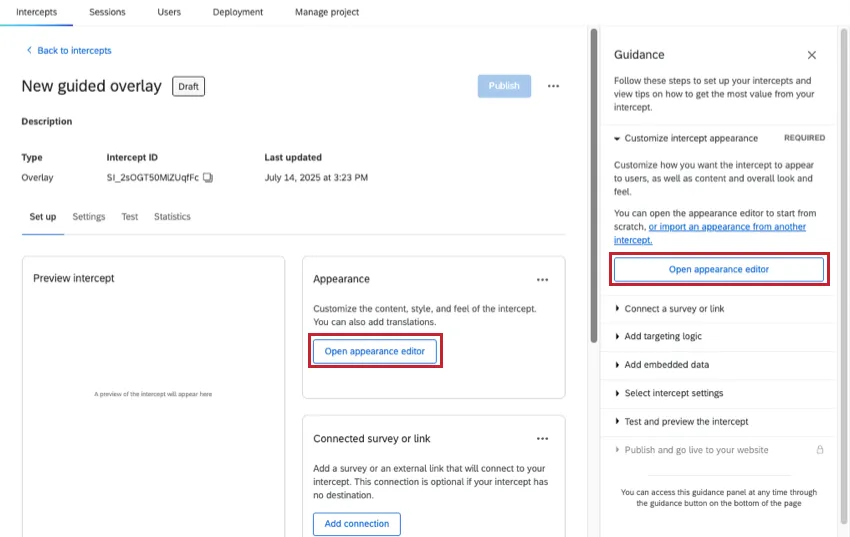Open the Manage project tab
This screenshot has width=850, height=537.
327,12
